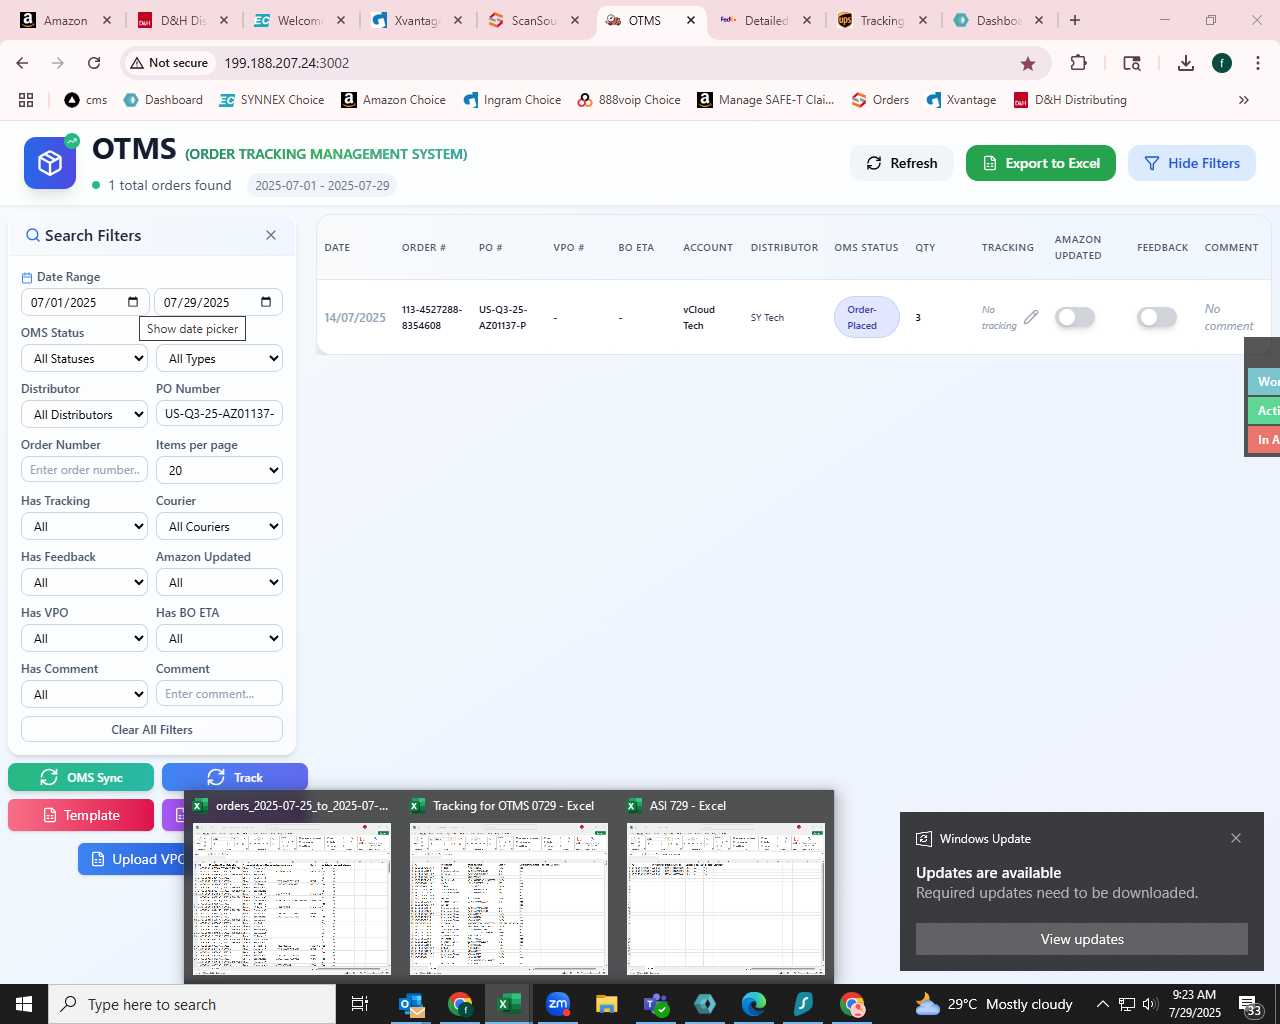This screenshot has height=1024, width=1280.
Task: Open Chrome apps grid icon in bookmarks bar
Action: tap(26, 100)
